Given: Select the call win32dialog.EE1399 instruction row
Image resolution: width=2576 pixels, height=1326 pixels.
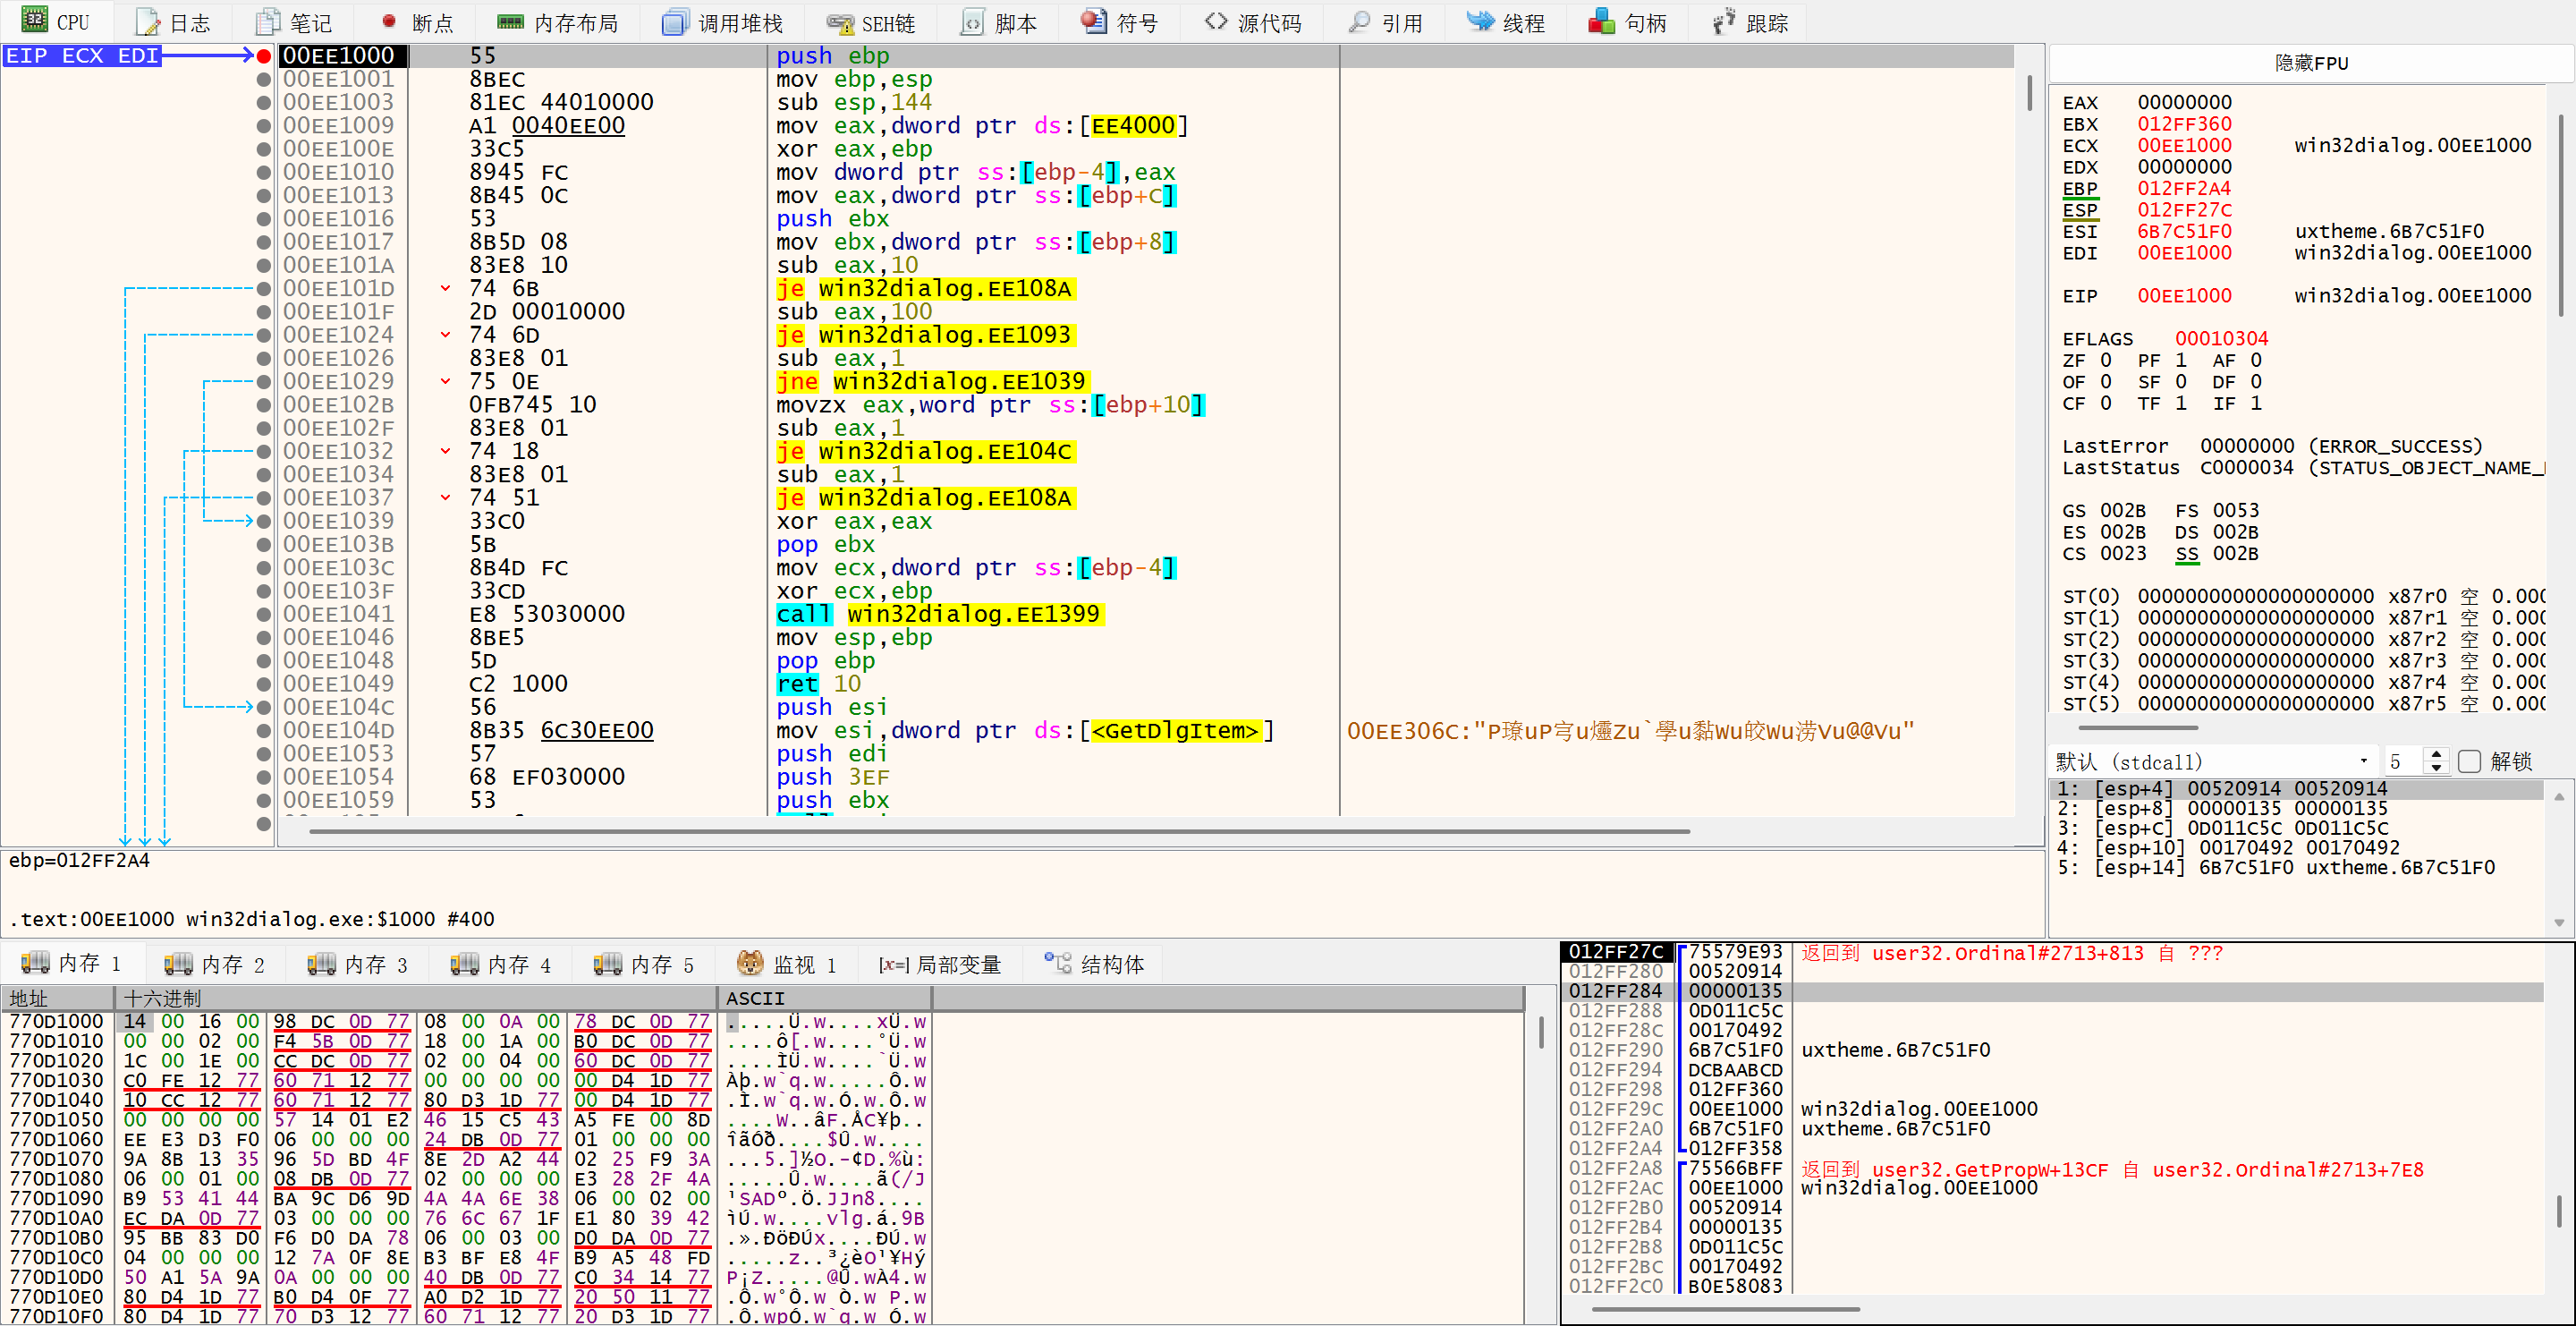Looking at the screenshot, I should click(x=938, y=614).
